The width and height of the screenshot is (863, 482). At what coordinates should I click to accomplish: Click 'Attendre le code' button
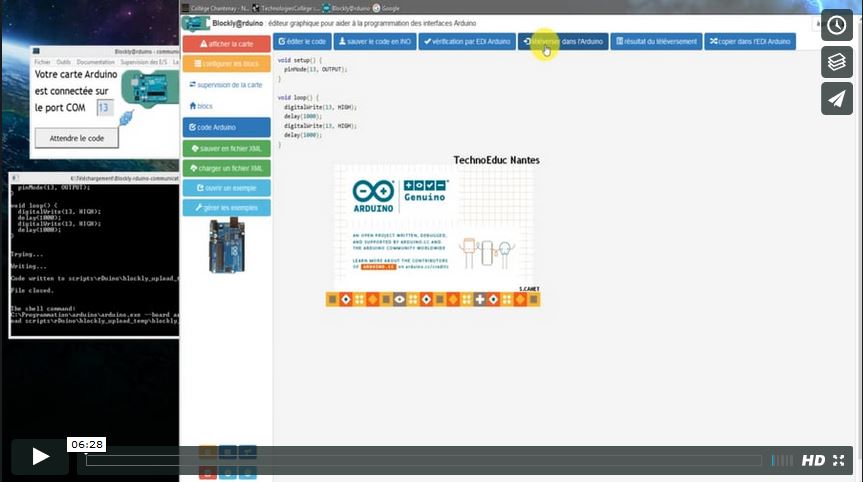click(77, 138)
